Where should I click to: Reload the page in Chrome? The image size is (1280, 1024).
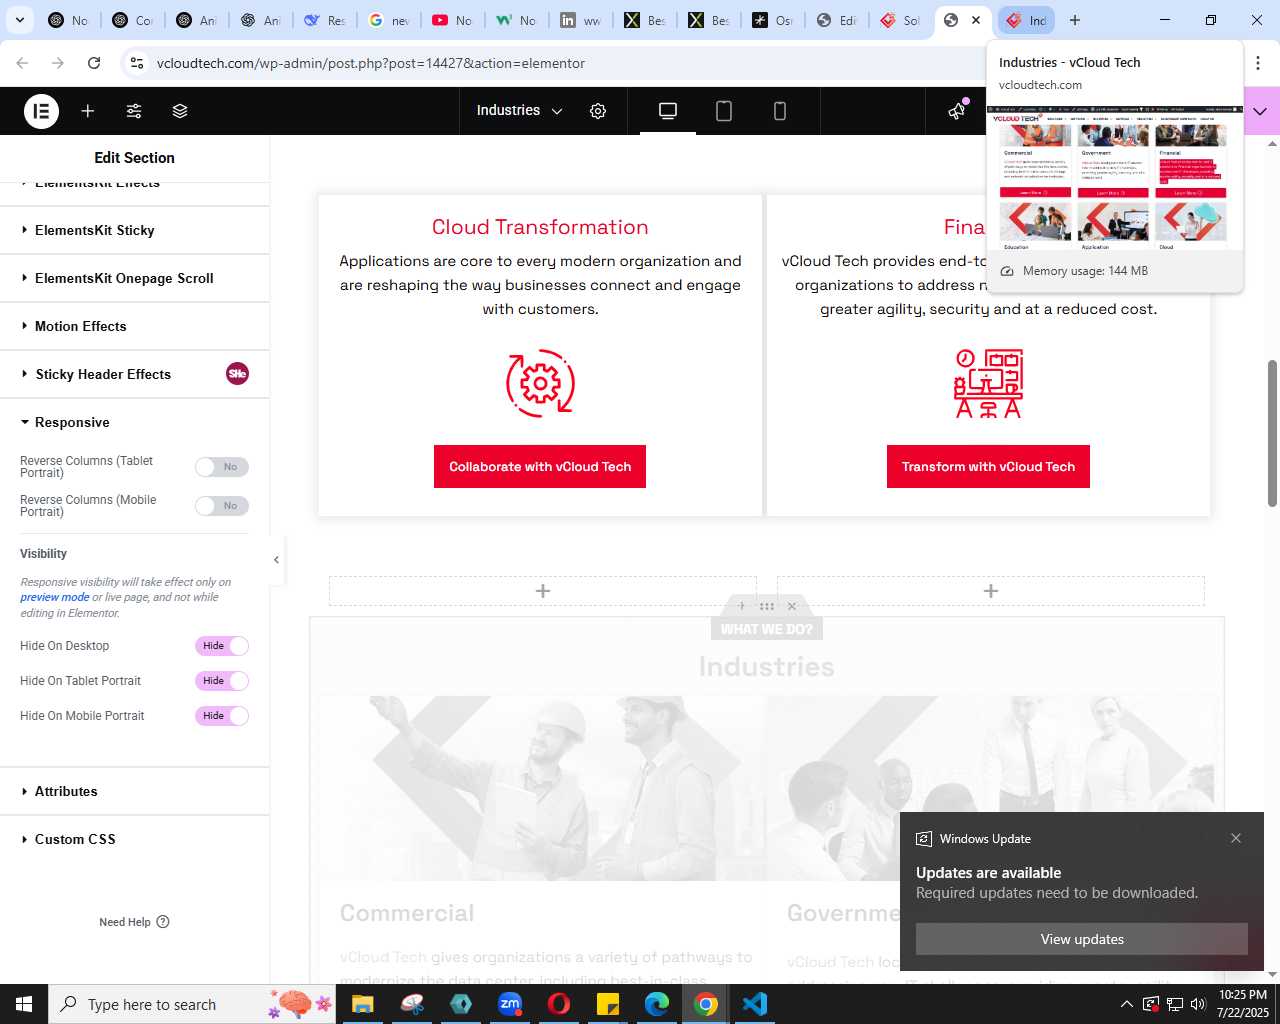(x=94, y=63)
